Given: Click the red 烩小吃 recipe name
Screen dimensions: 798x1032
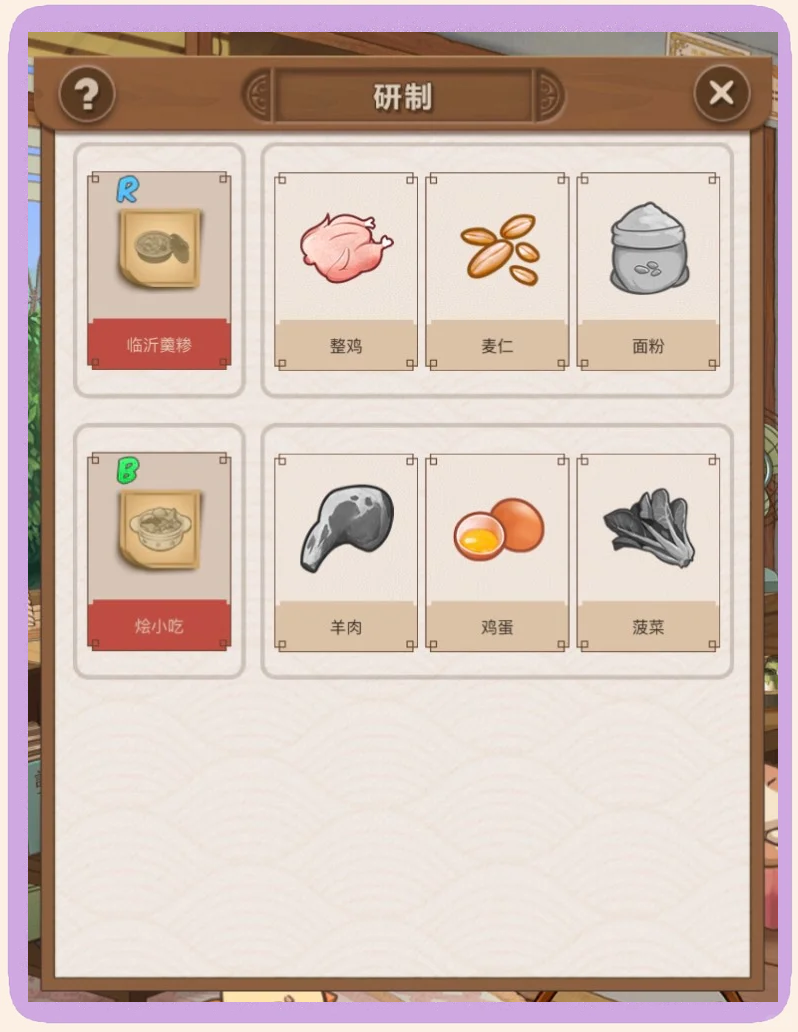Looking at the screenshot, I should 159,625.
